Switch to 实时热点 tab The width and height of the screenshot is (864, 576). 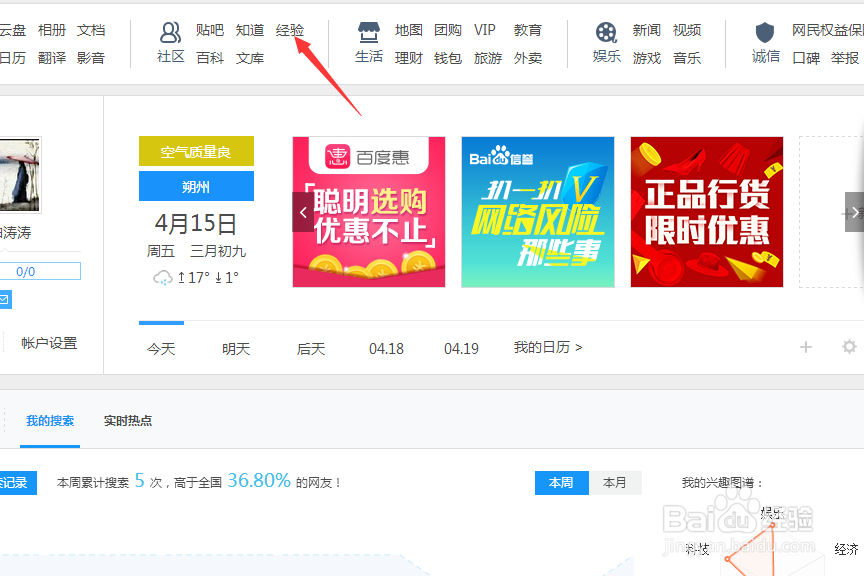click(x=128, y=421)
